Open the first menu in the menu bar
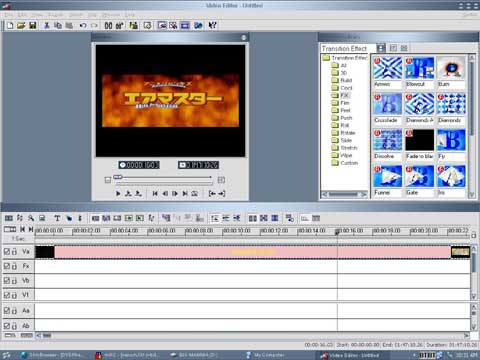This screenshot has width=480, height=360. click(x=9, y=15)
